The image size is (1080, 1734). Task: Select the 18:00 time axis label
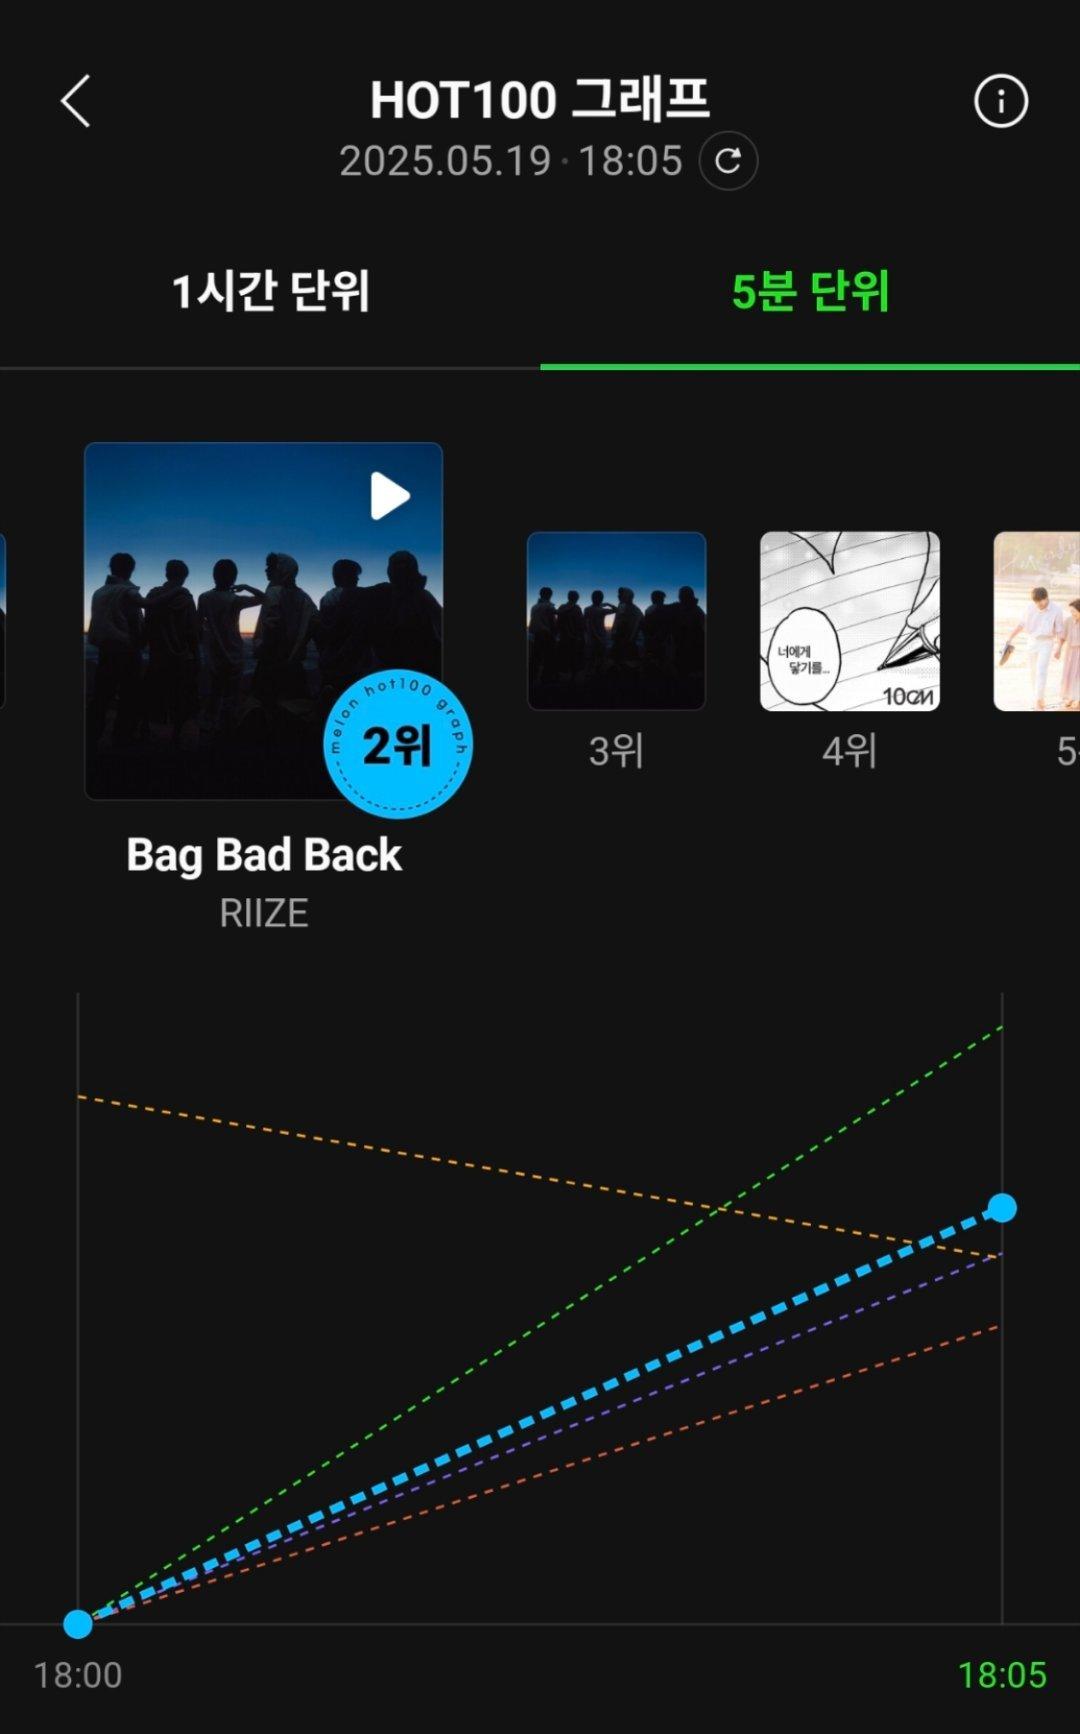[78, 1675]
